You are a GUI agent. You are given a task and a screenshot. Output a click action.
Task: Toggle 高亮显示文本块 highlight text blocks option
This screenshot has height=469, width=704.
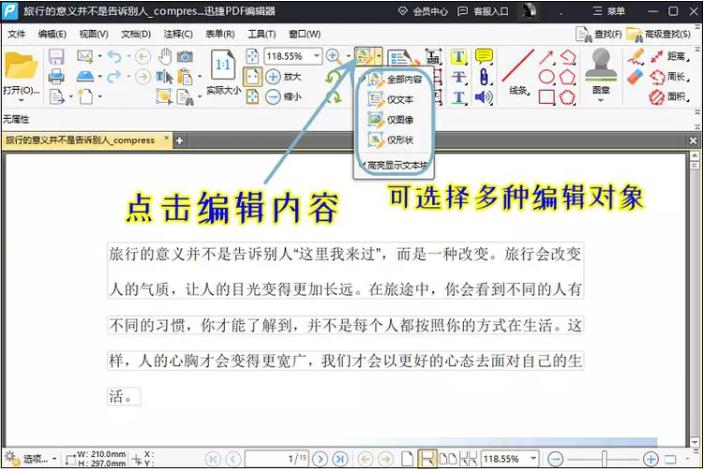pyautogui.click(x=395, y=165)
